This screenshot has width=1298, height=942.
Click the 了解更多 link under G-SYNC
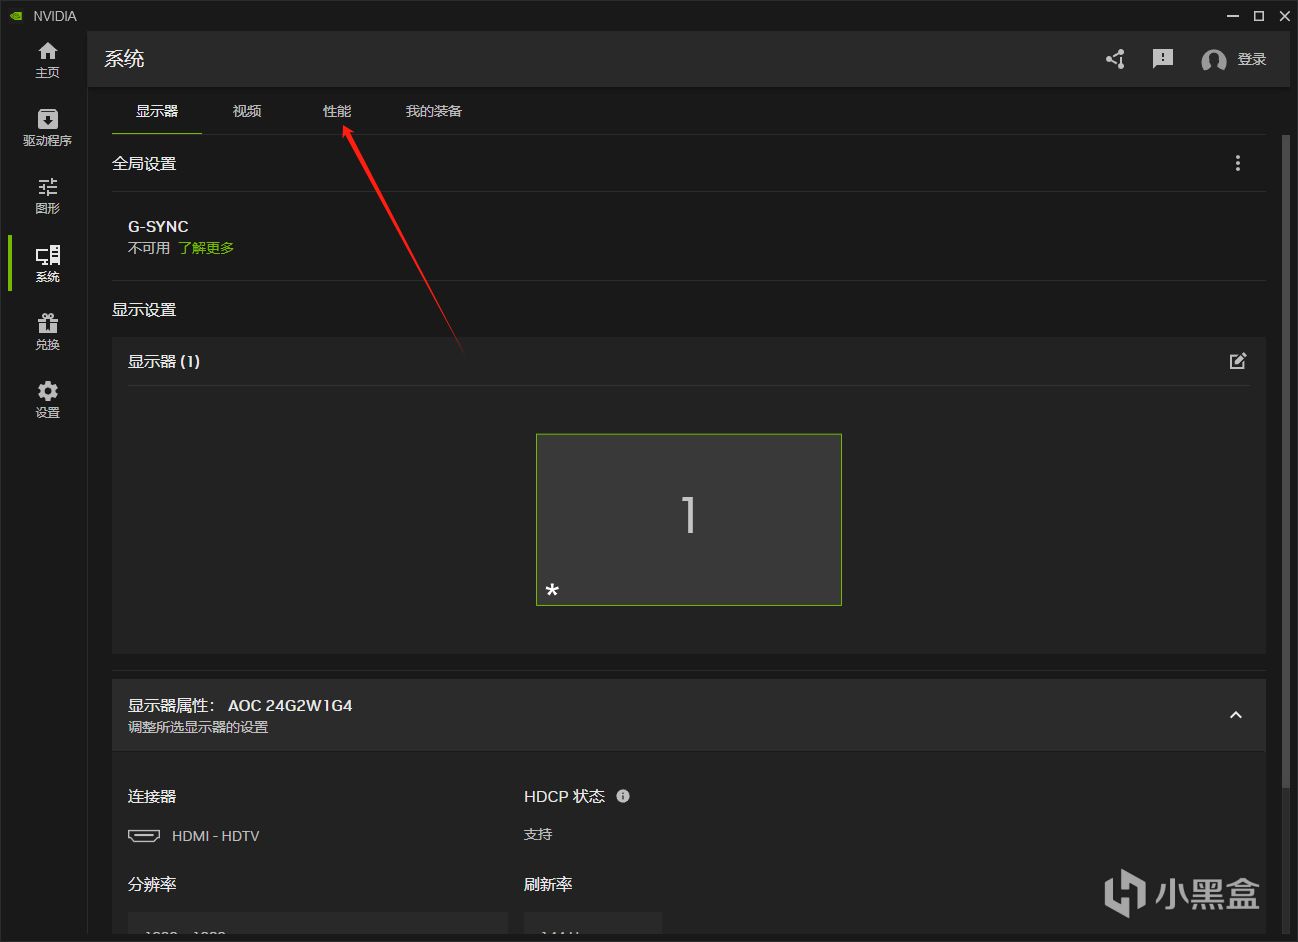(206, 248)
